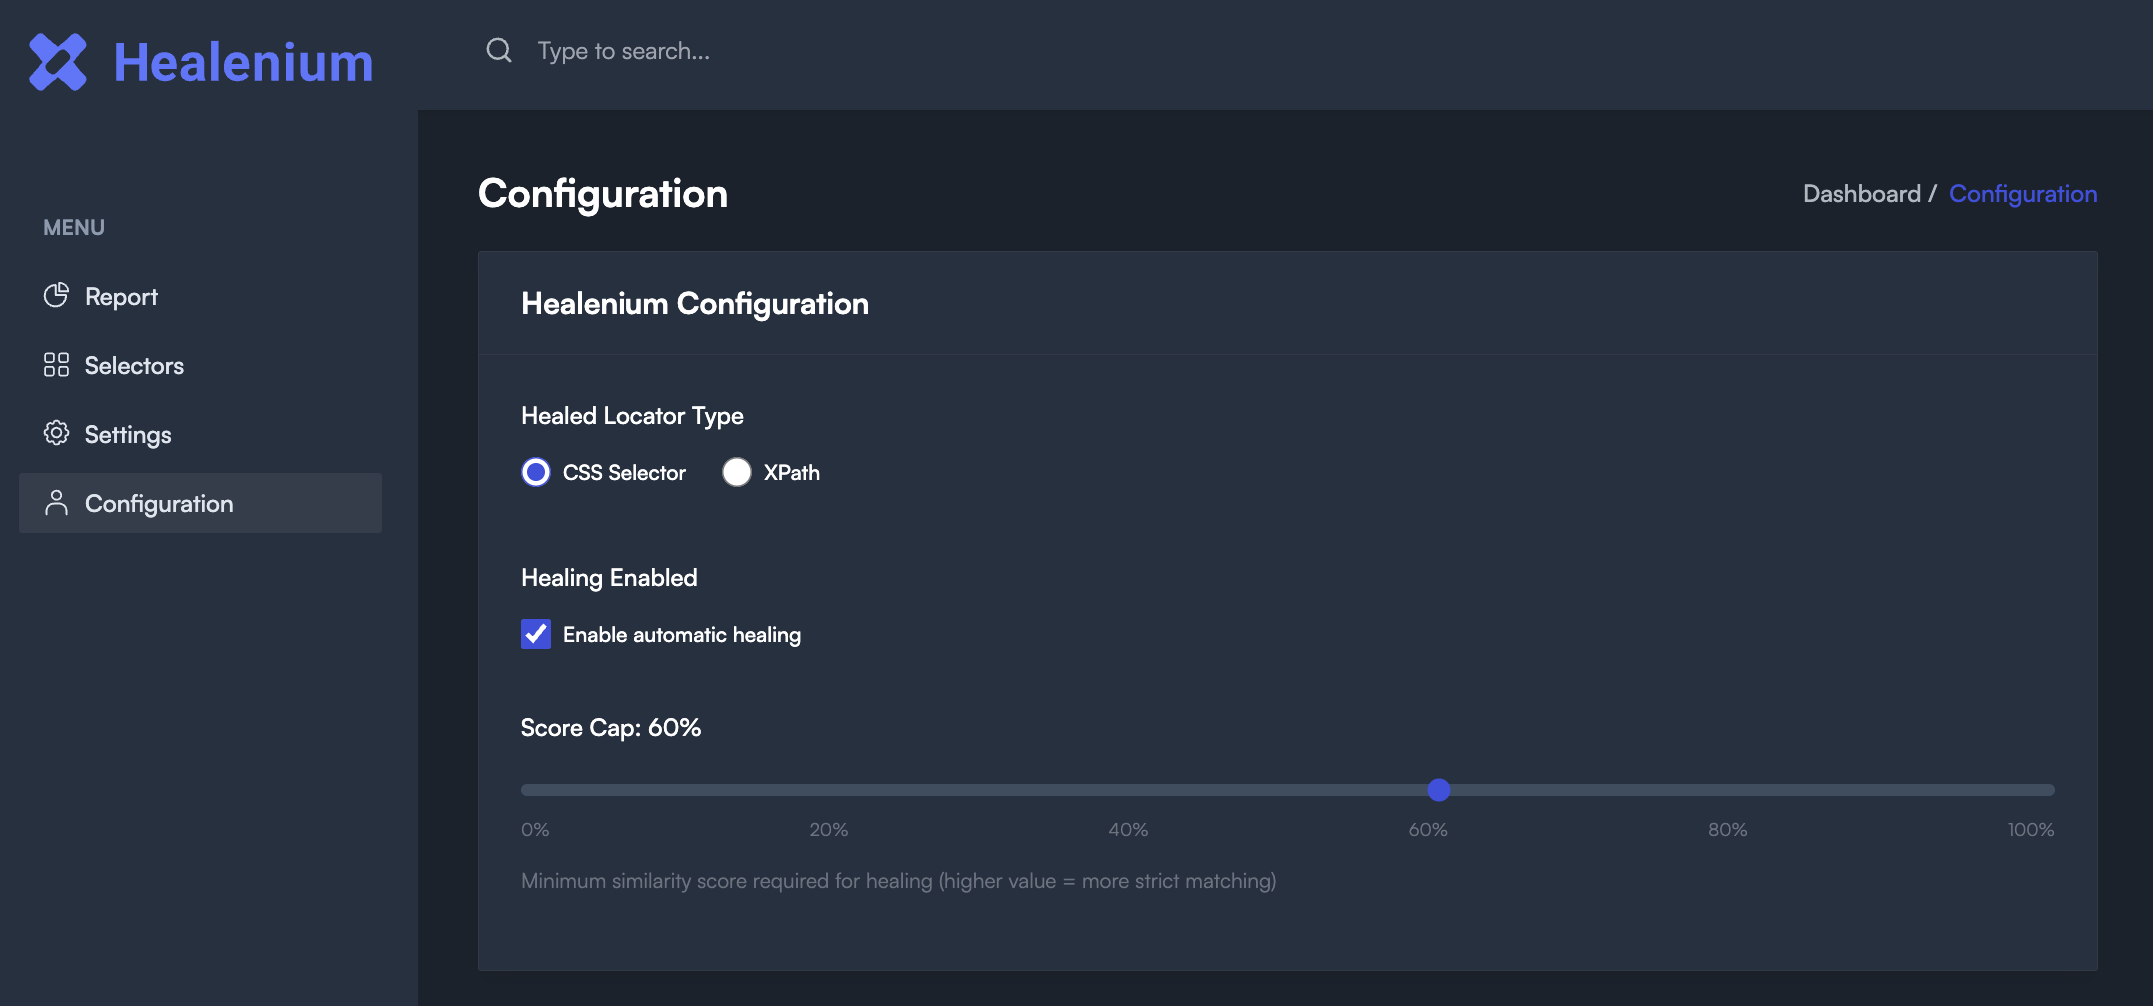The width and height of the screenshot is (2153, 1006).
Task: Click the Report pie chart icon
Action: 56,295
